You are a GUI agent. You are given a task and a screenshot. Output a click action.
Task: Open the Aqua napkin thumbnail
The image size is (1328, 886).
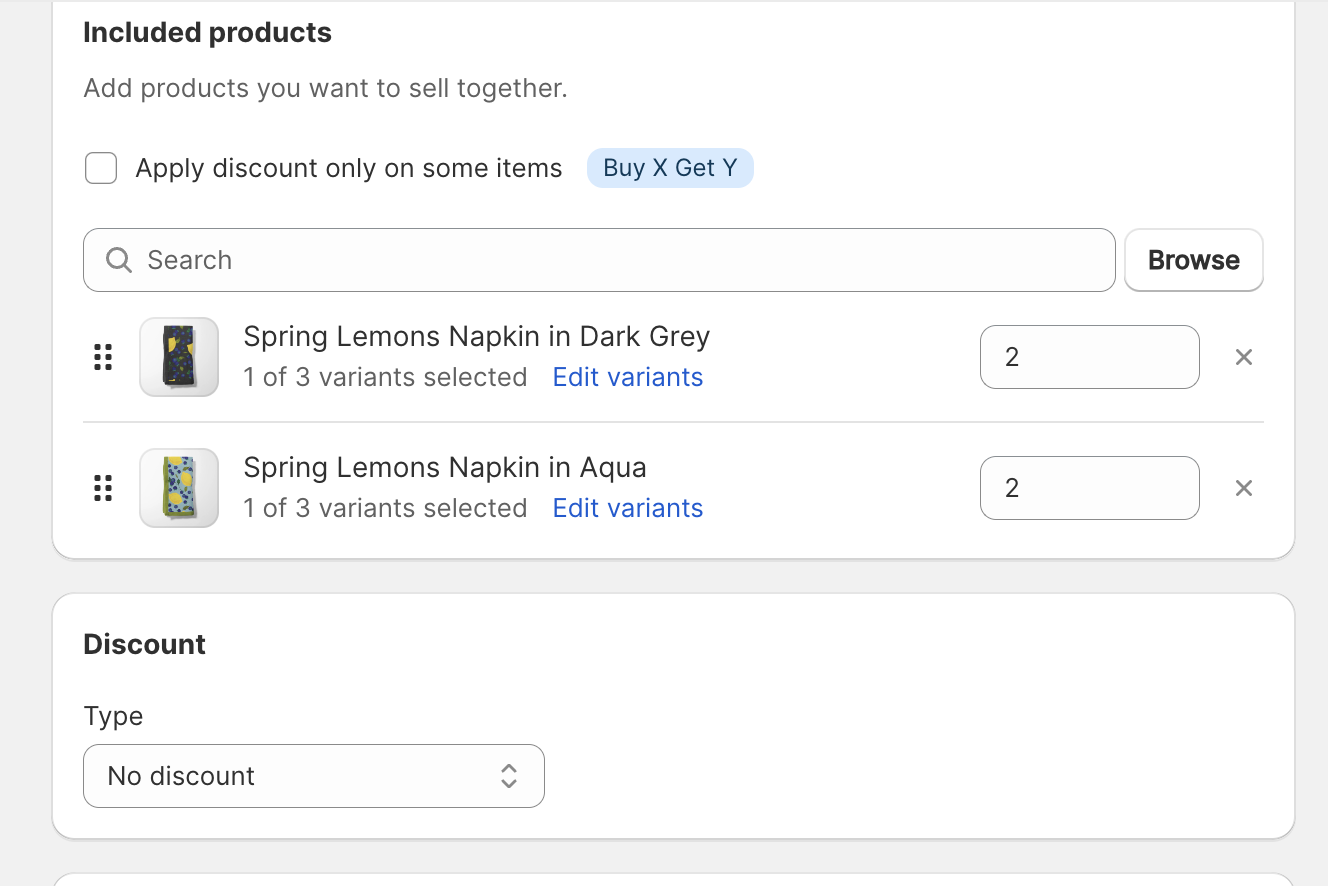(179, 488)
